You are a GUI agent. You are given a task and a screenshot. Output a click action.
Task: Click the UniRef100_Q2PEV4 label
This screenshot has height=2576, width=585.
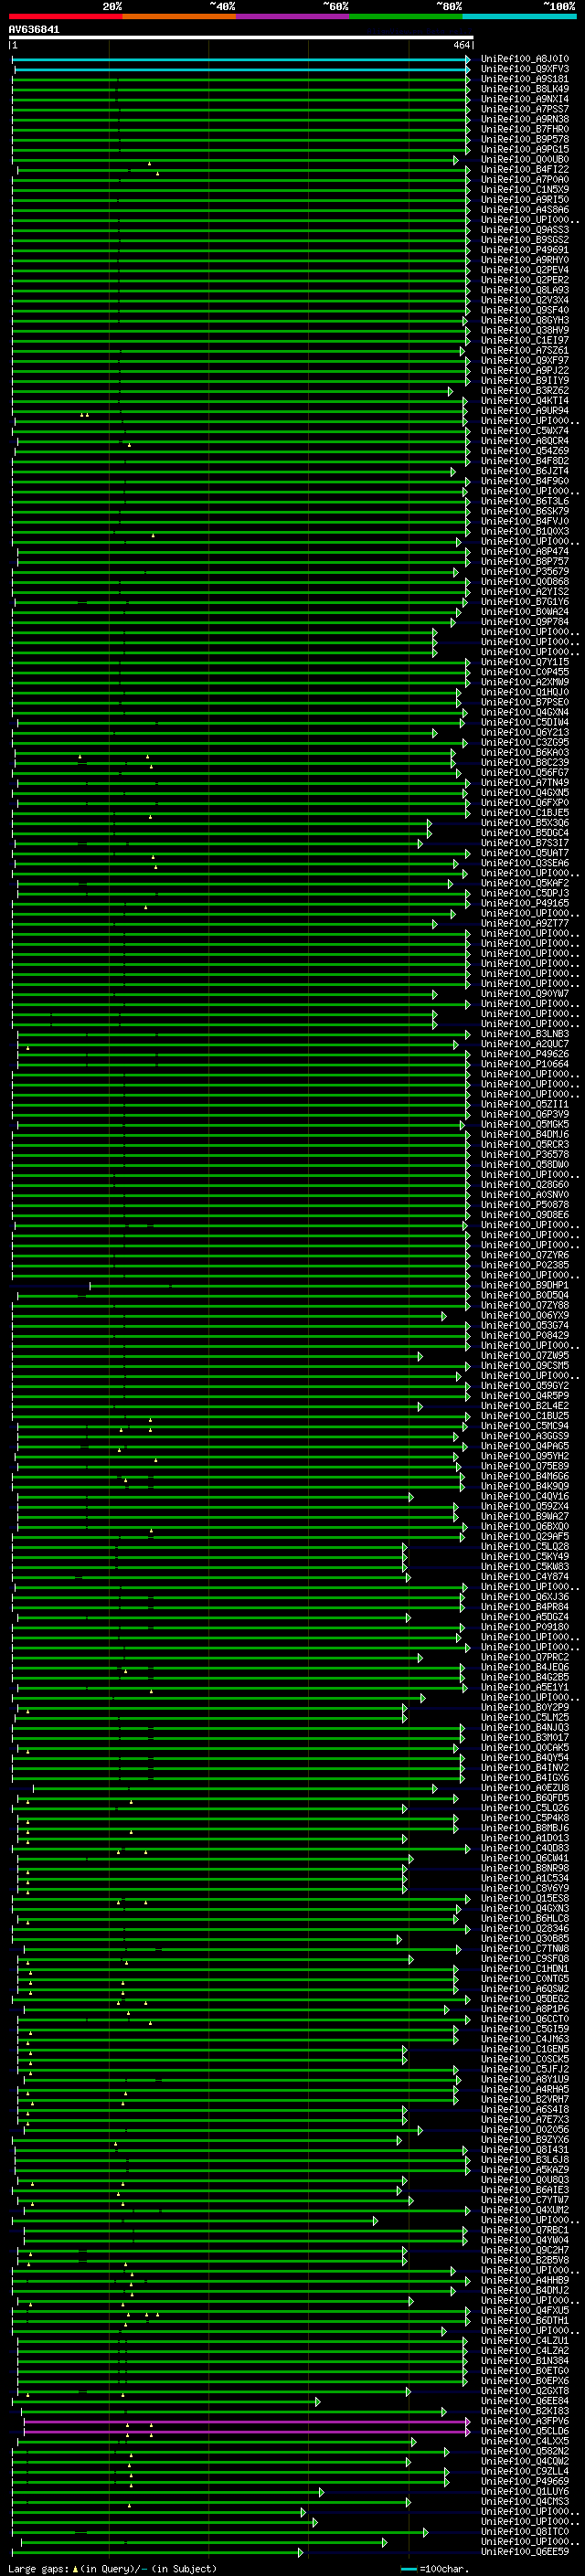click(x=525, y=270)
